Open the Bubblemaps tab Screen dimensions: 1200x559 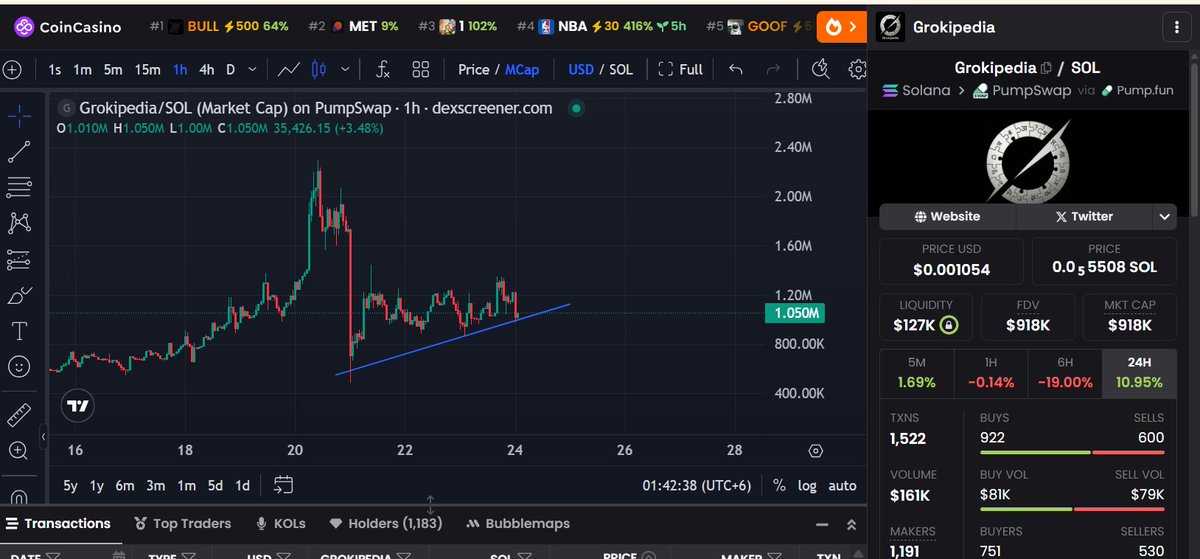click(x=518, y=523)
